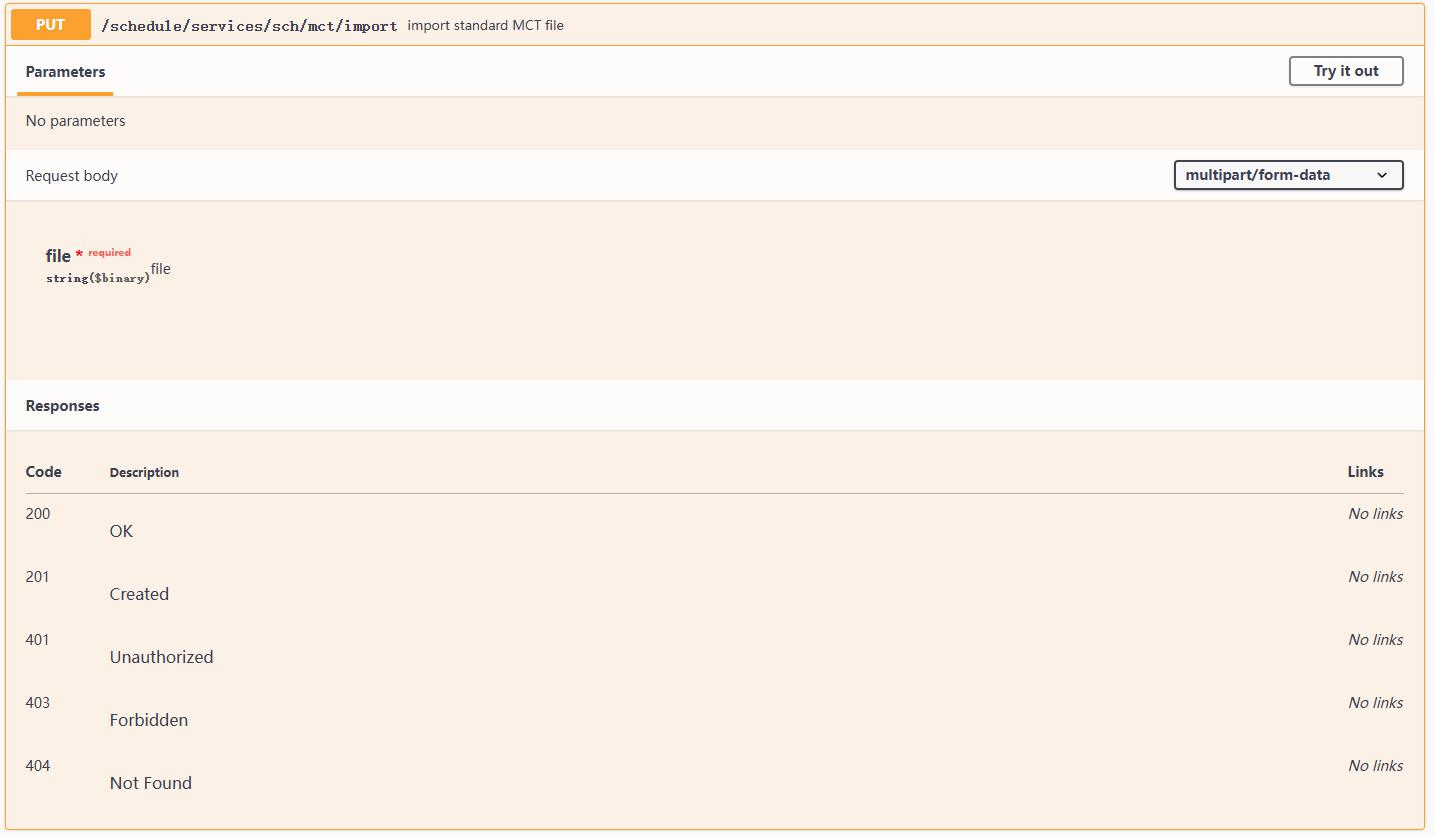Click the 'file' field name
Image resolution: width=1435 pixels, height=837 pixels.
58,257
